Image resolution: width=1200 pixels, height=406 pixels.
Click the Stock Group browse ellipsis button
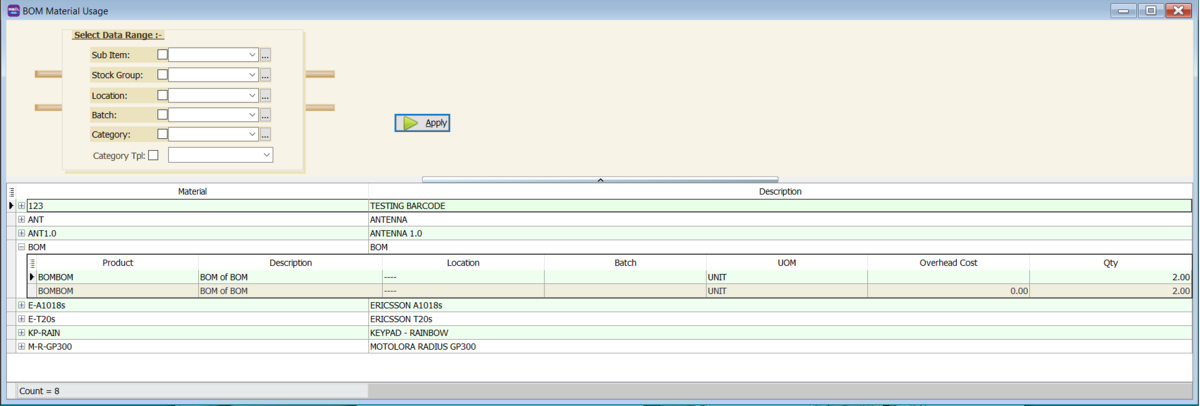coord(265,75)
